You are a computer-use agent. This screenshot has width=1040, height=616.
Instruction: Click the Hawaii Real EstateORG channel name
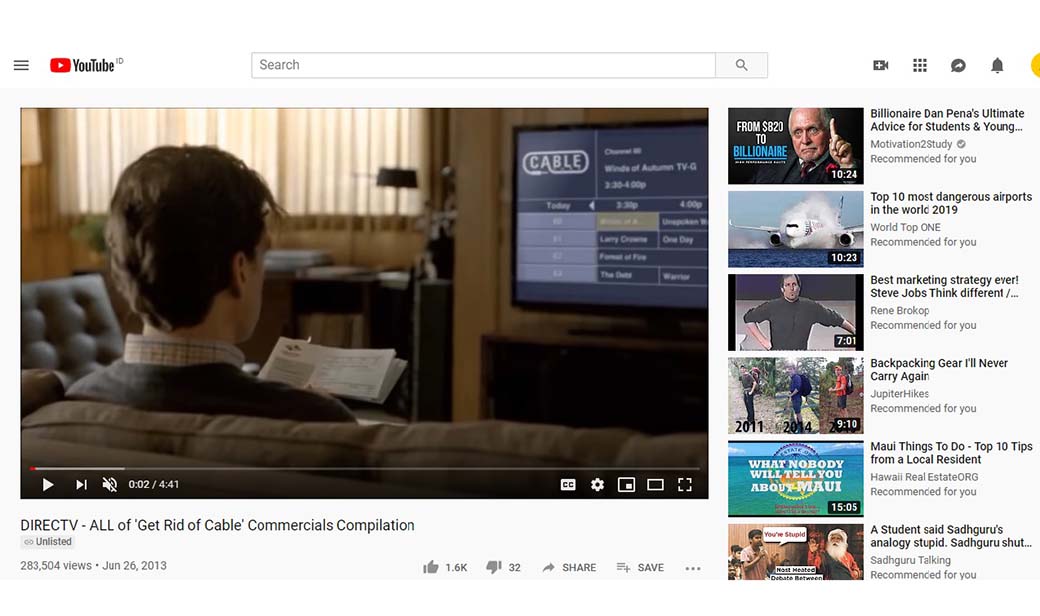click(924, 477)
